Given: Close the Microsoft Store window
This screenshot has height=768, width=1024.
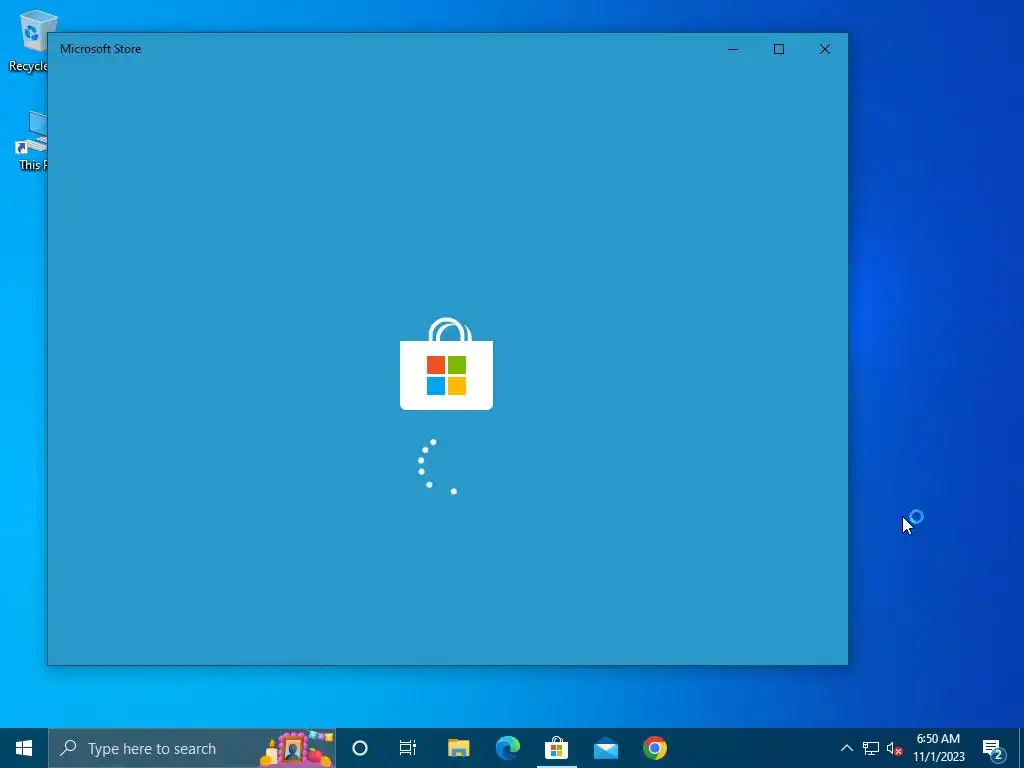Looking at the screenshot, I should pos(825,49).
